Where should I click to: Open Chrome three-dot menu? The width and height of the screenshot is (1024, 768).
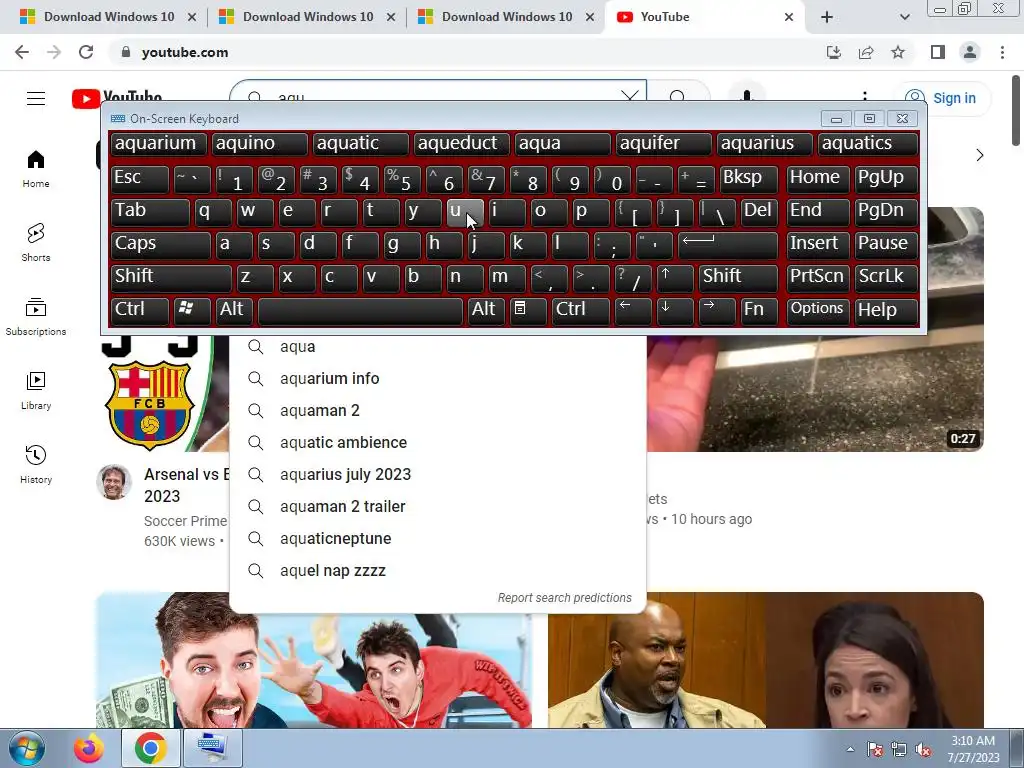click(1002, 52)
